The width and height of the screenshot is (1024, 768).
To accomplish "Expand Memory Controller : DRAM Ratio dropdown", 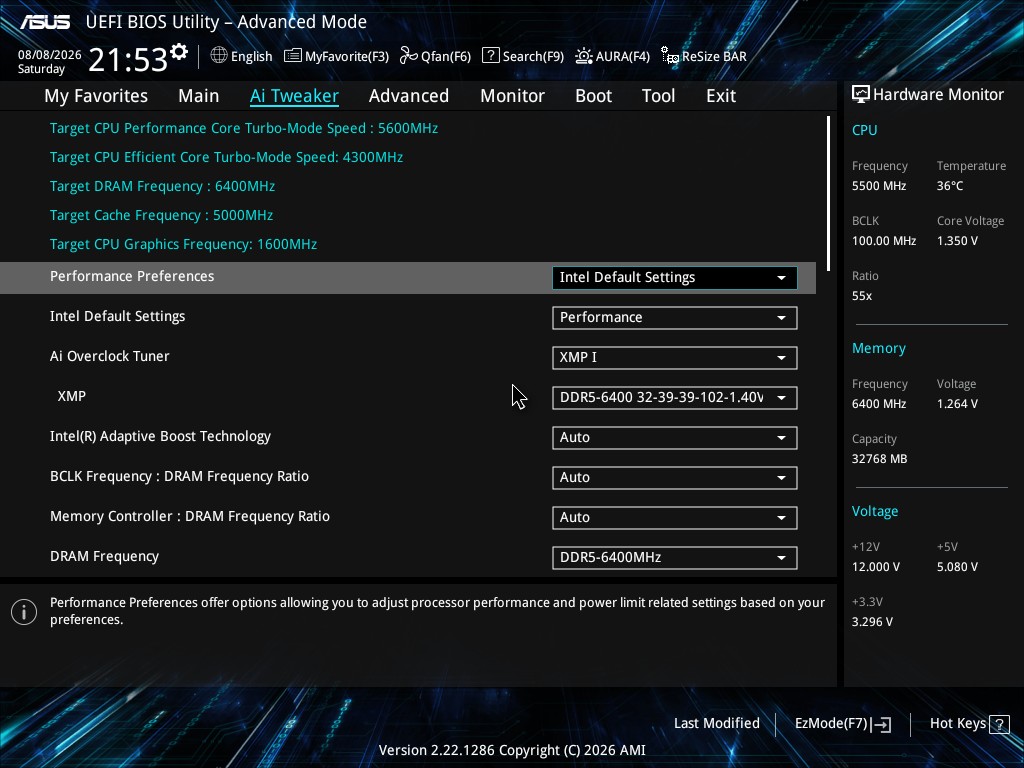I will point(675,518).
